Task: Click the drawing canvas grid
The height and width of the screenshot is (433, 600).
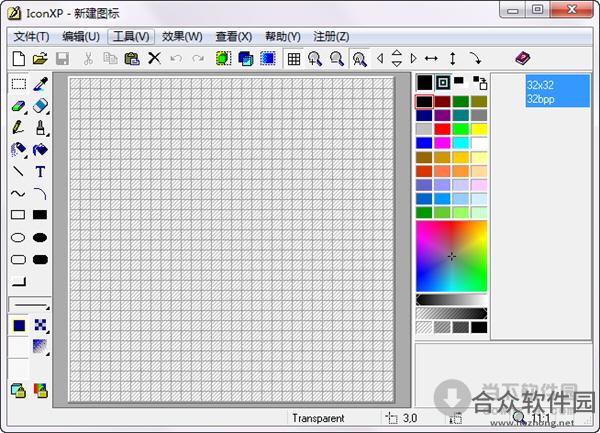Action: click(231, 240)
